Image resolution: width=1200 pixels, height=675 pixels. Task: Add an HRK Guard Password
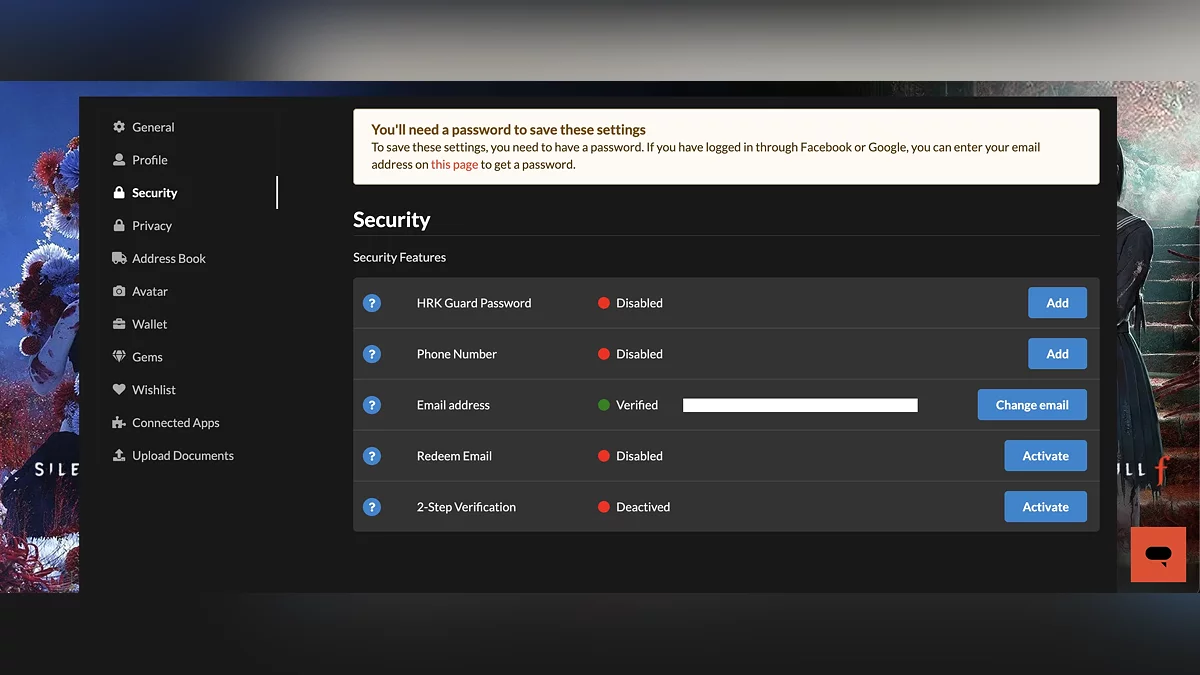[x=1057, y=303]
